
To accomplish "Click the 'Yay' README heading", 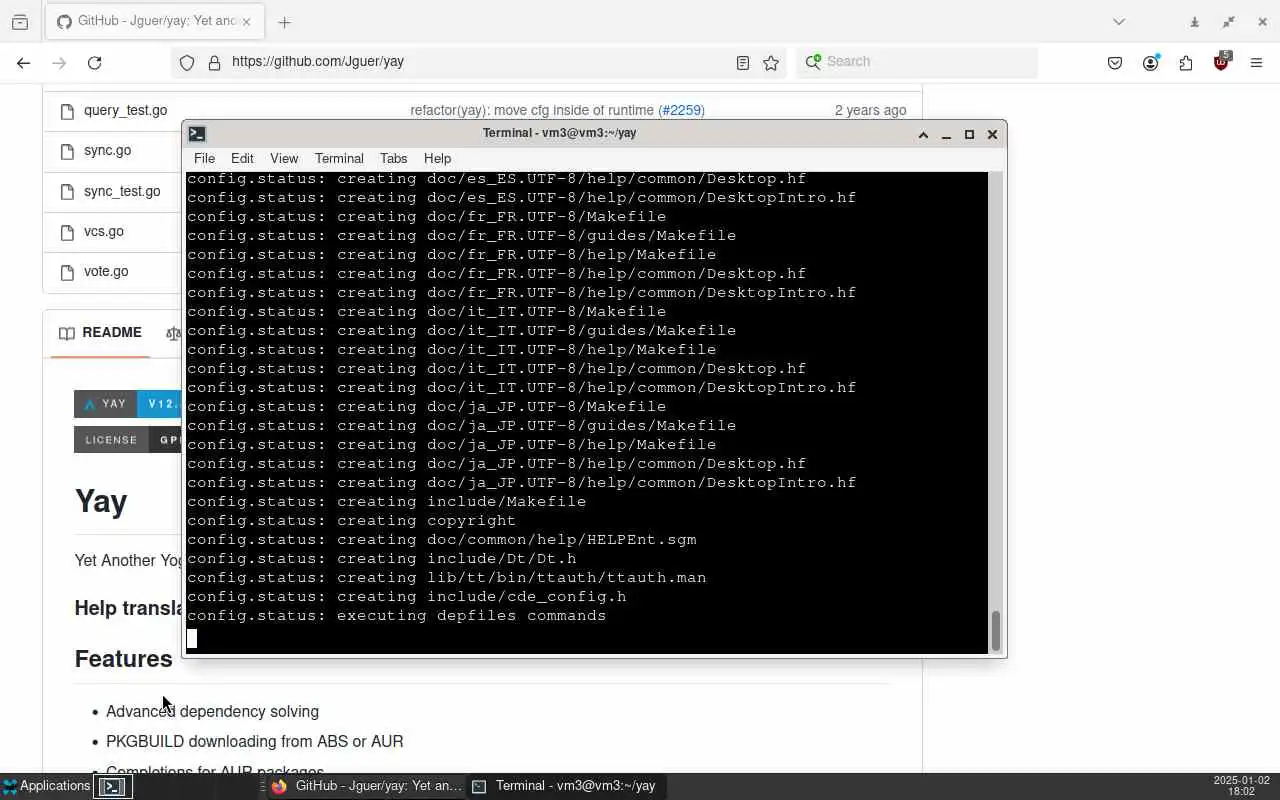I will point(101,500).
